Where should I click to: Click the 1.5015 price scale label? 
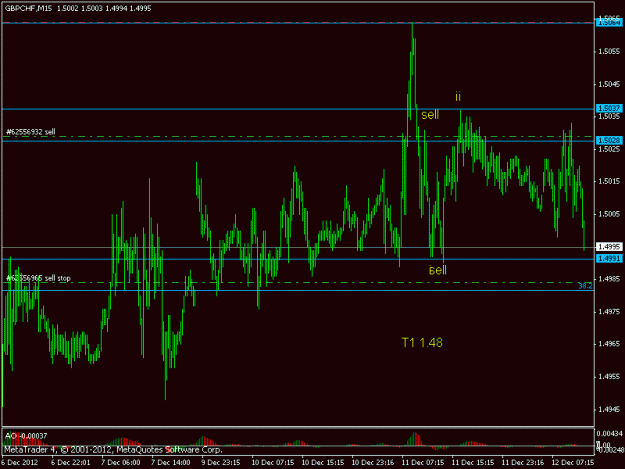[609, 181]
